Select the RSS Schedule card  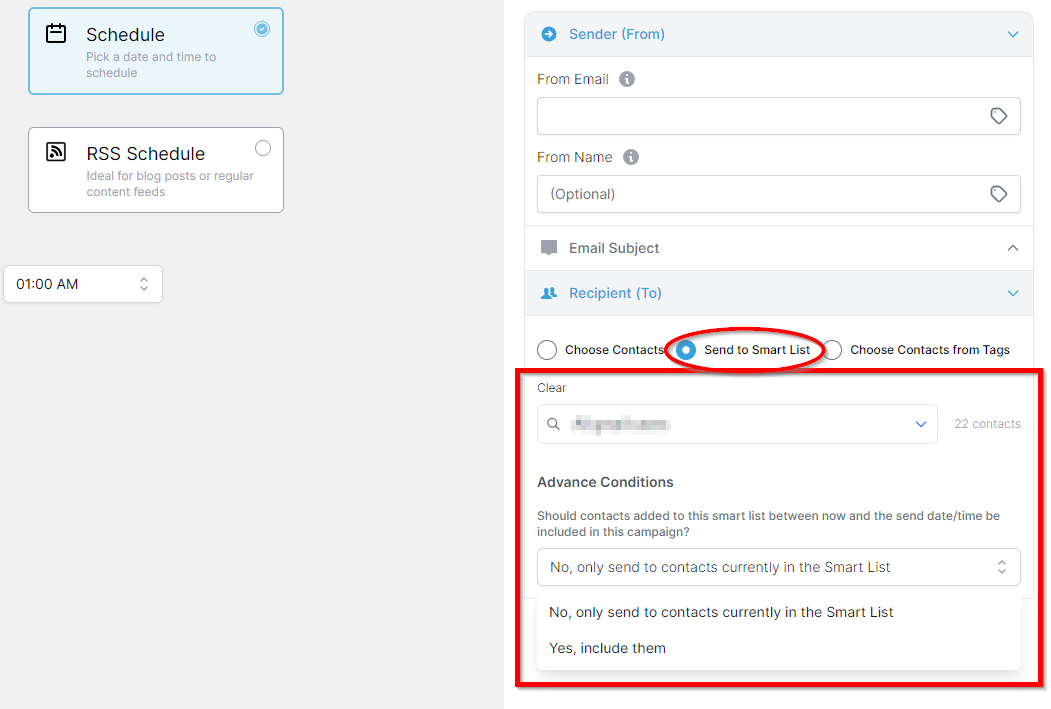tap(156, 170)
